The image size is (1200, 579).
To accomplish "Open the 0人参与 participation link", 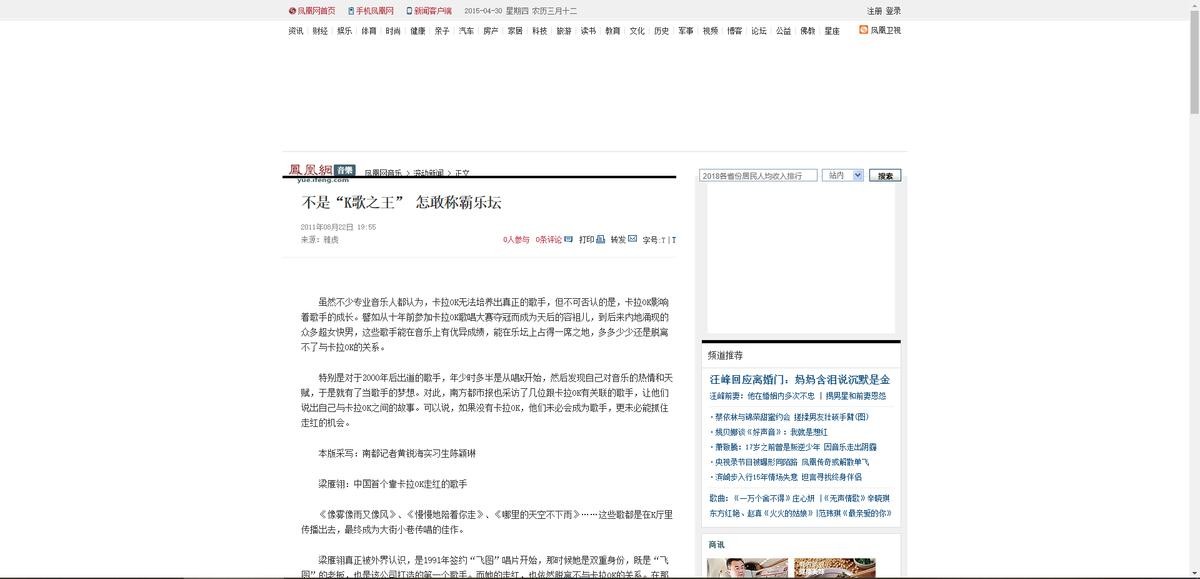I will (516, 240).
